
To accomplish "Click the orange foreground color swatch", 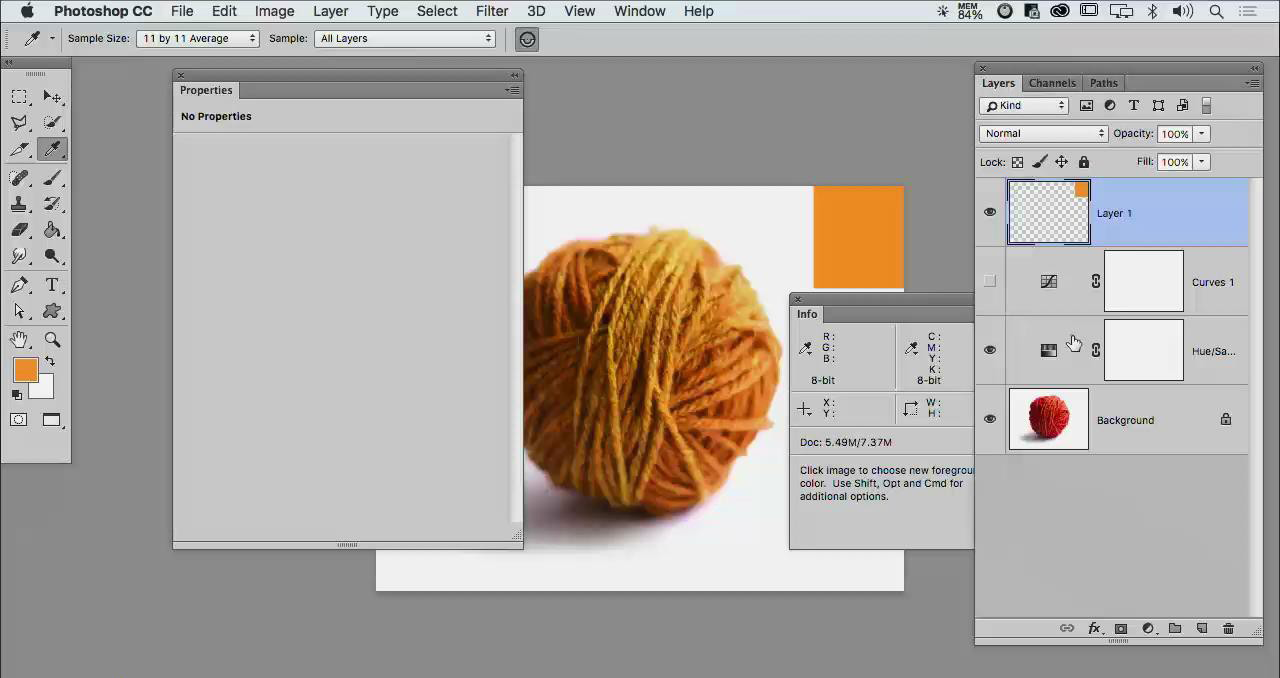I will (25, 370).
